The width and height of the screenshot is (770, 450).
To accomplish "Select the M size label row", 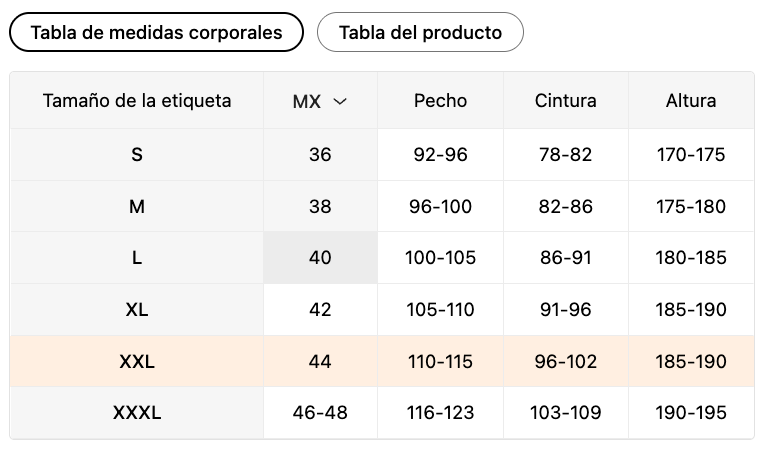I will [x=137, y=207].
